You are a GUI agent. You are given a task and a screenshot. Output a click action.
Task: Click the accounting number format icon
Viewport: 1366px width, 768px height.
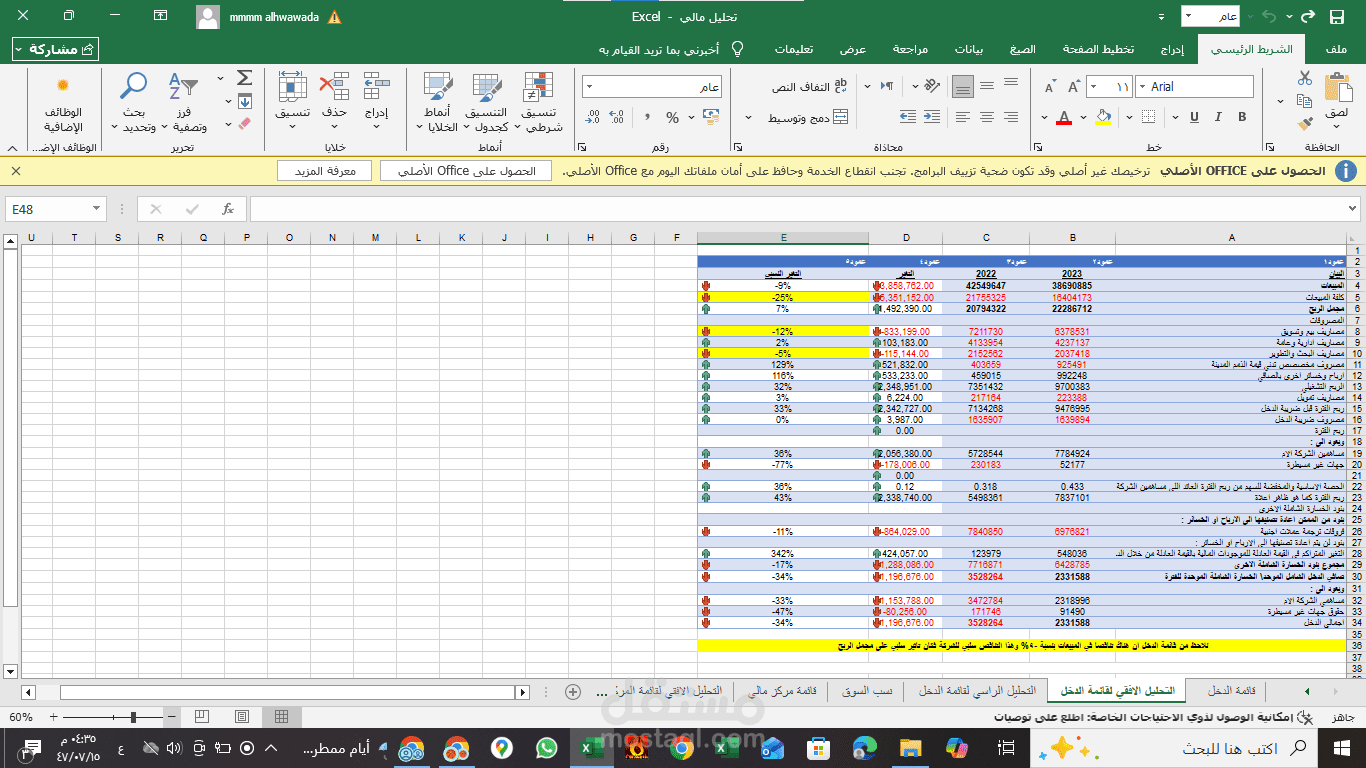point(710,117)
